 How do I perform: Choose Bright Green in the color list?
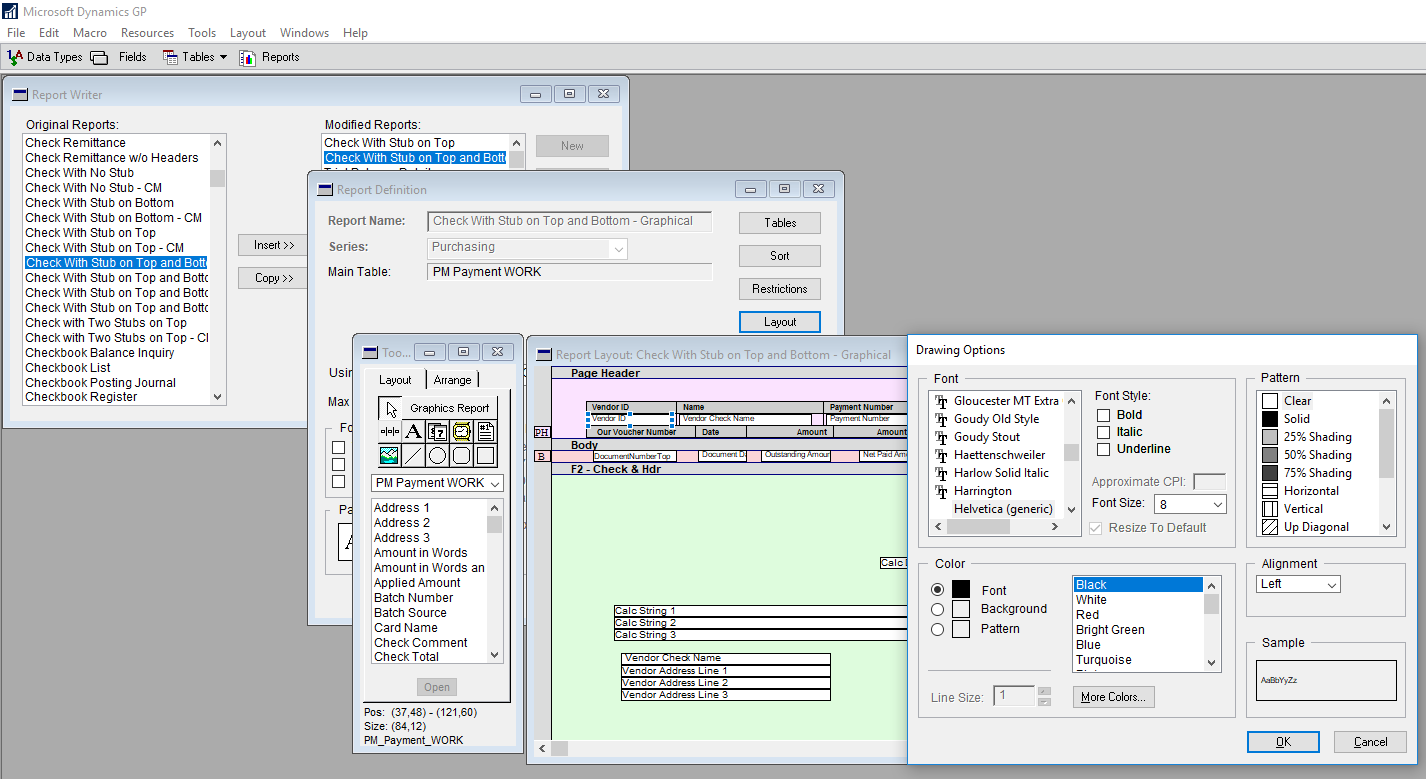[1137, 630]
